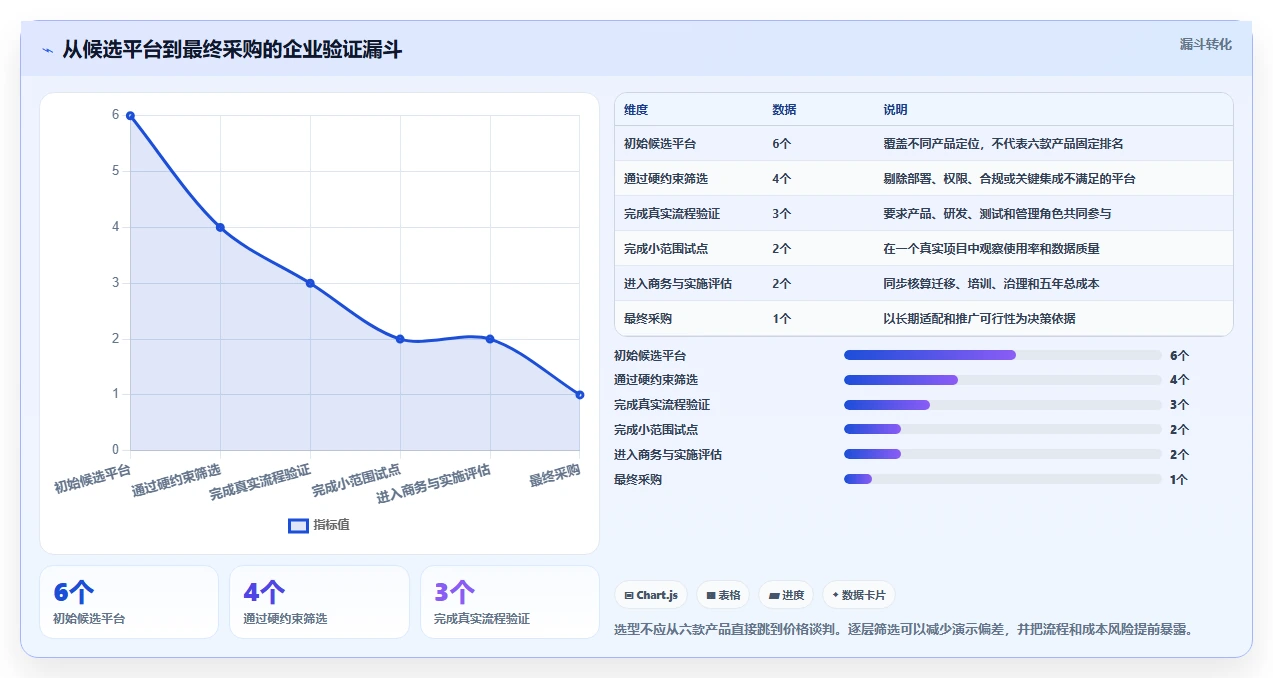
Task: Click description 剔除部署、权限、合规或关键集成不满足的平台
Action: point(1009,179)
